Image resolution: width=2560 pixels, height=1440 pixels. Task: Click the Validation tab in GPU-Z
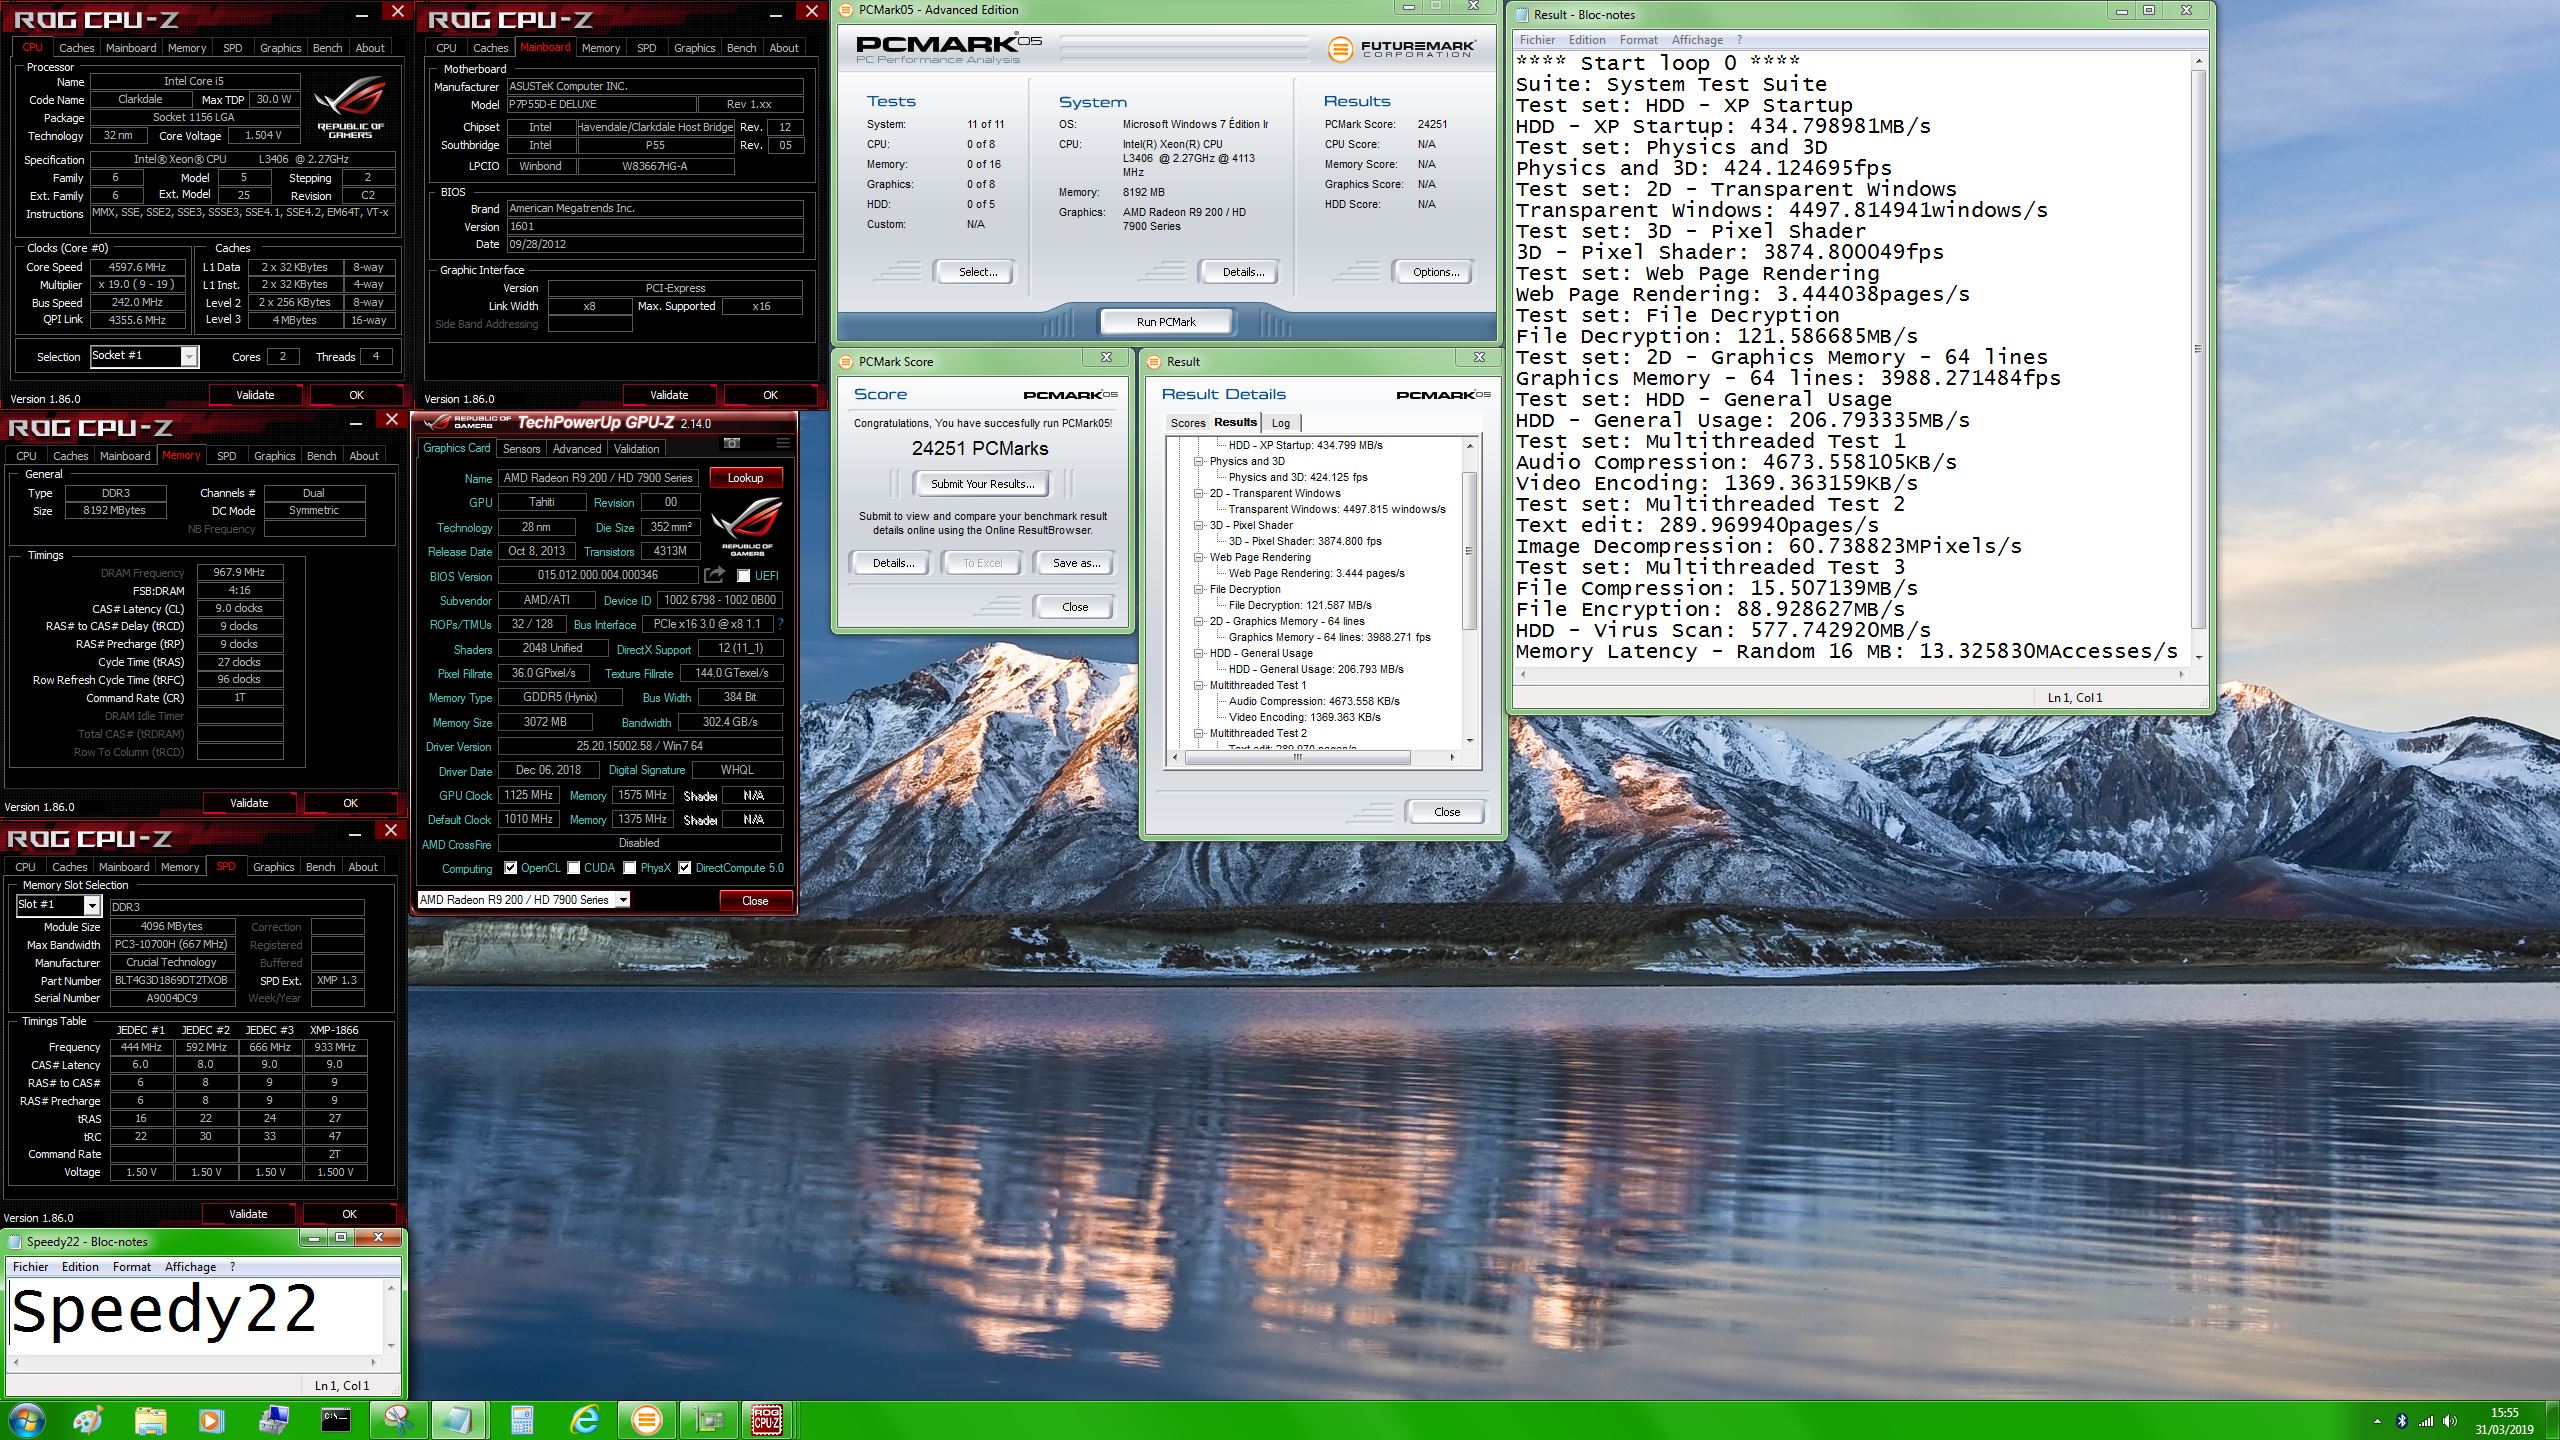pyautogui.click(x=636, y=449)
